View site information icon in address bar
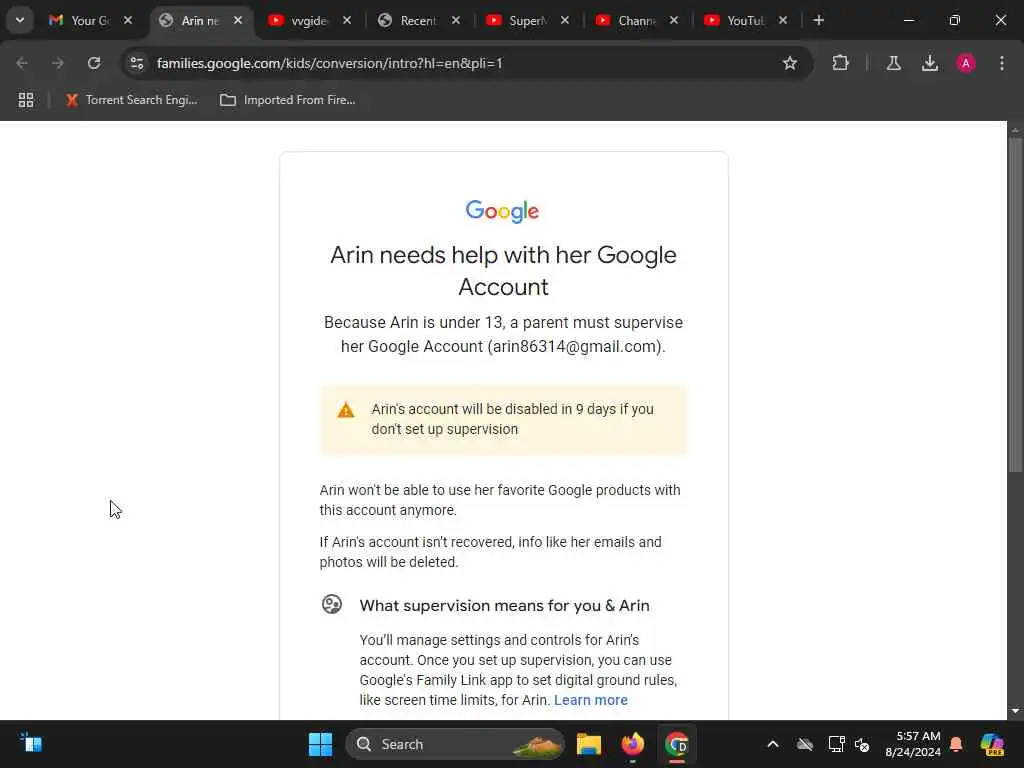Viewport: 1024px width, 768px height. [136, 63]
